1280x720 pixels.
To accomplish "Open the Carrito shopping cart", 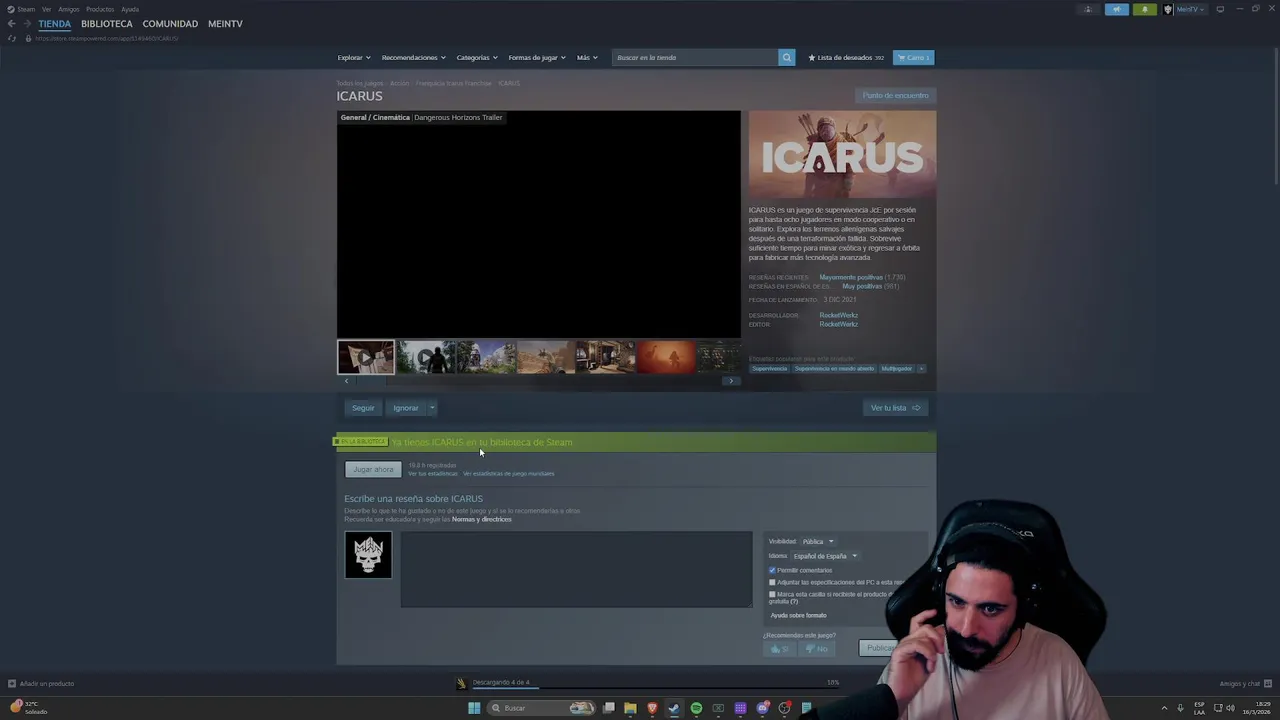I will 913,57.
